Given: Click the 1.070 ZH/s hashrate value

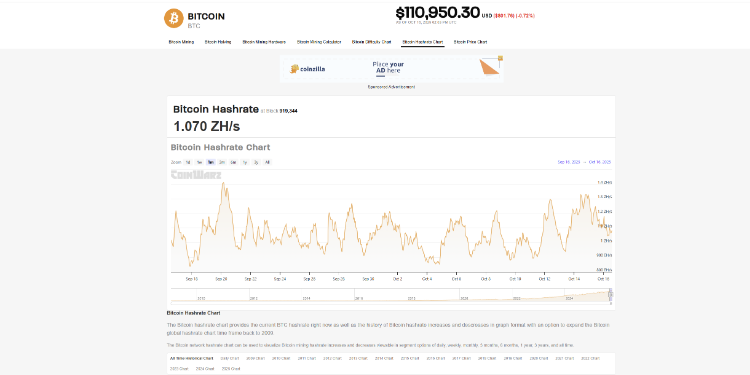Looking at the screenshot, I should point(206,126).
